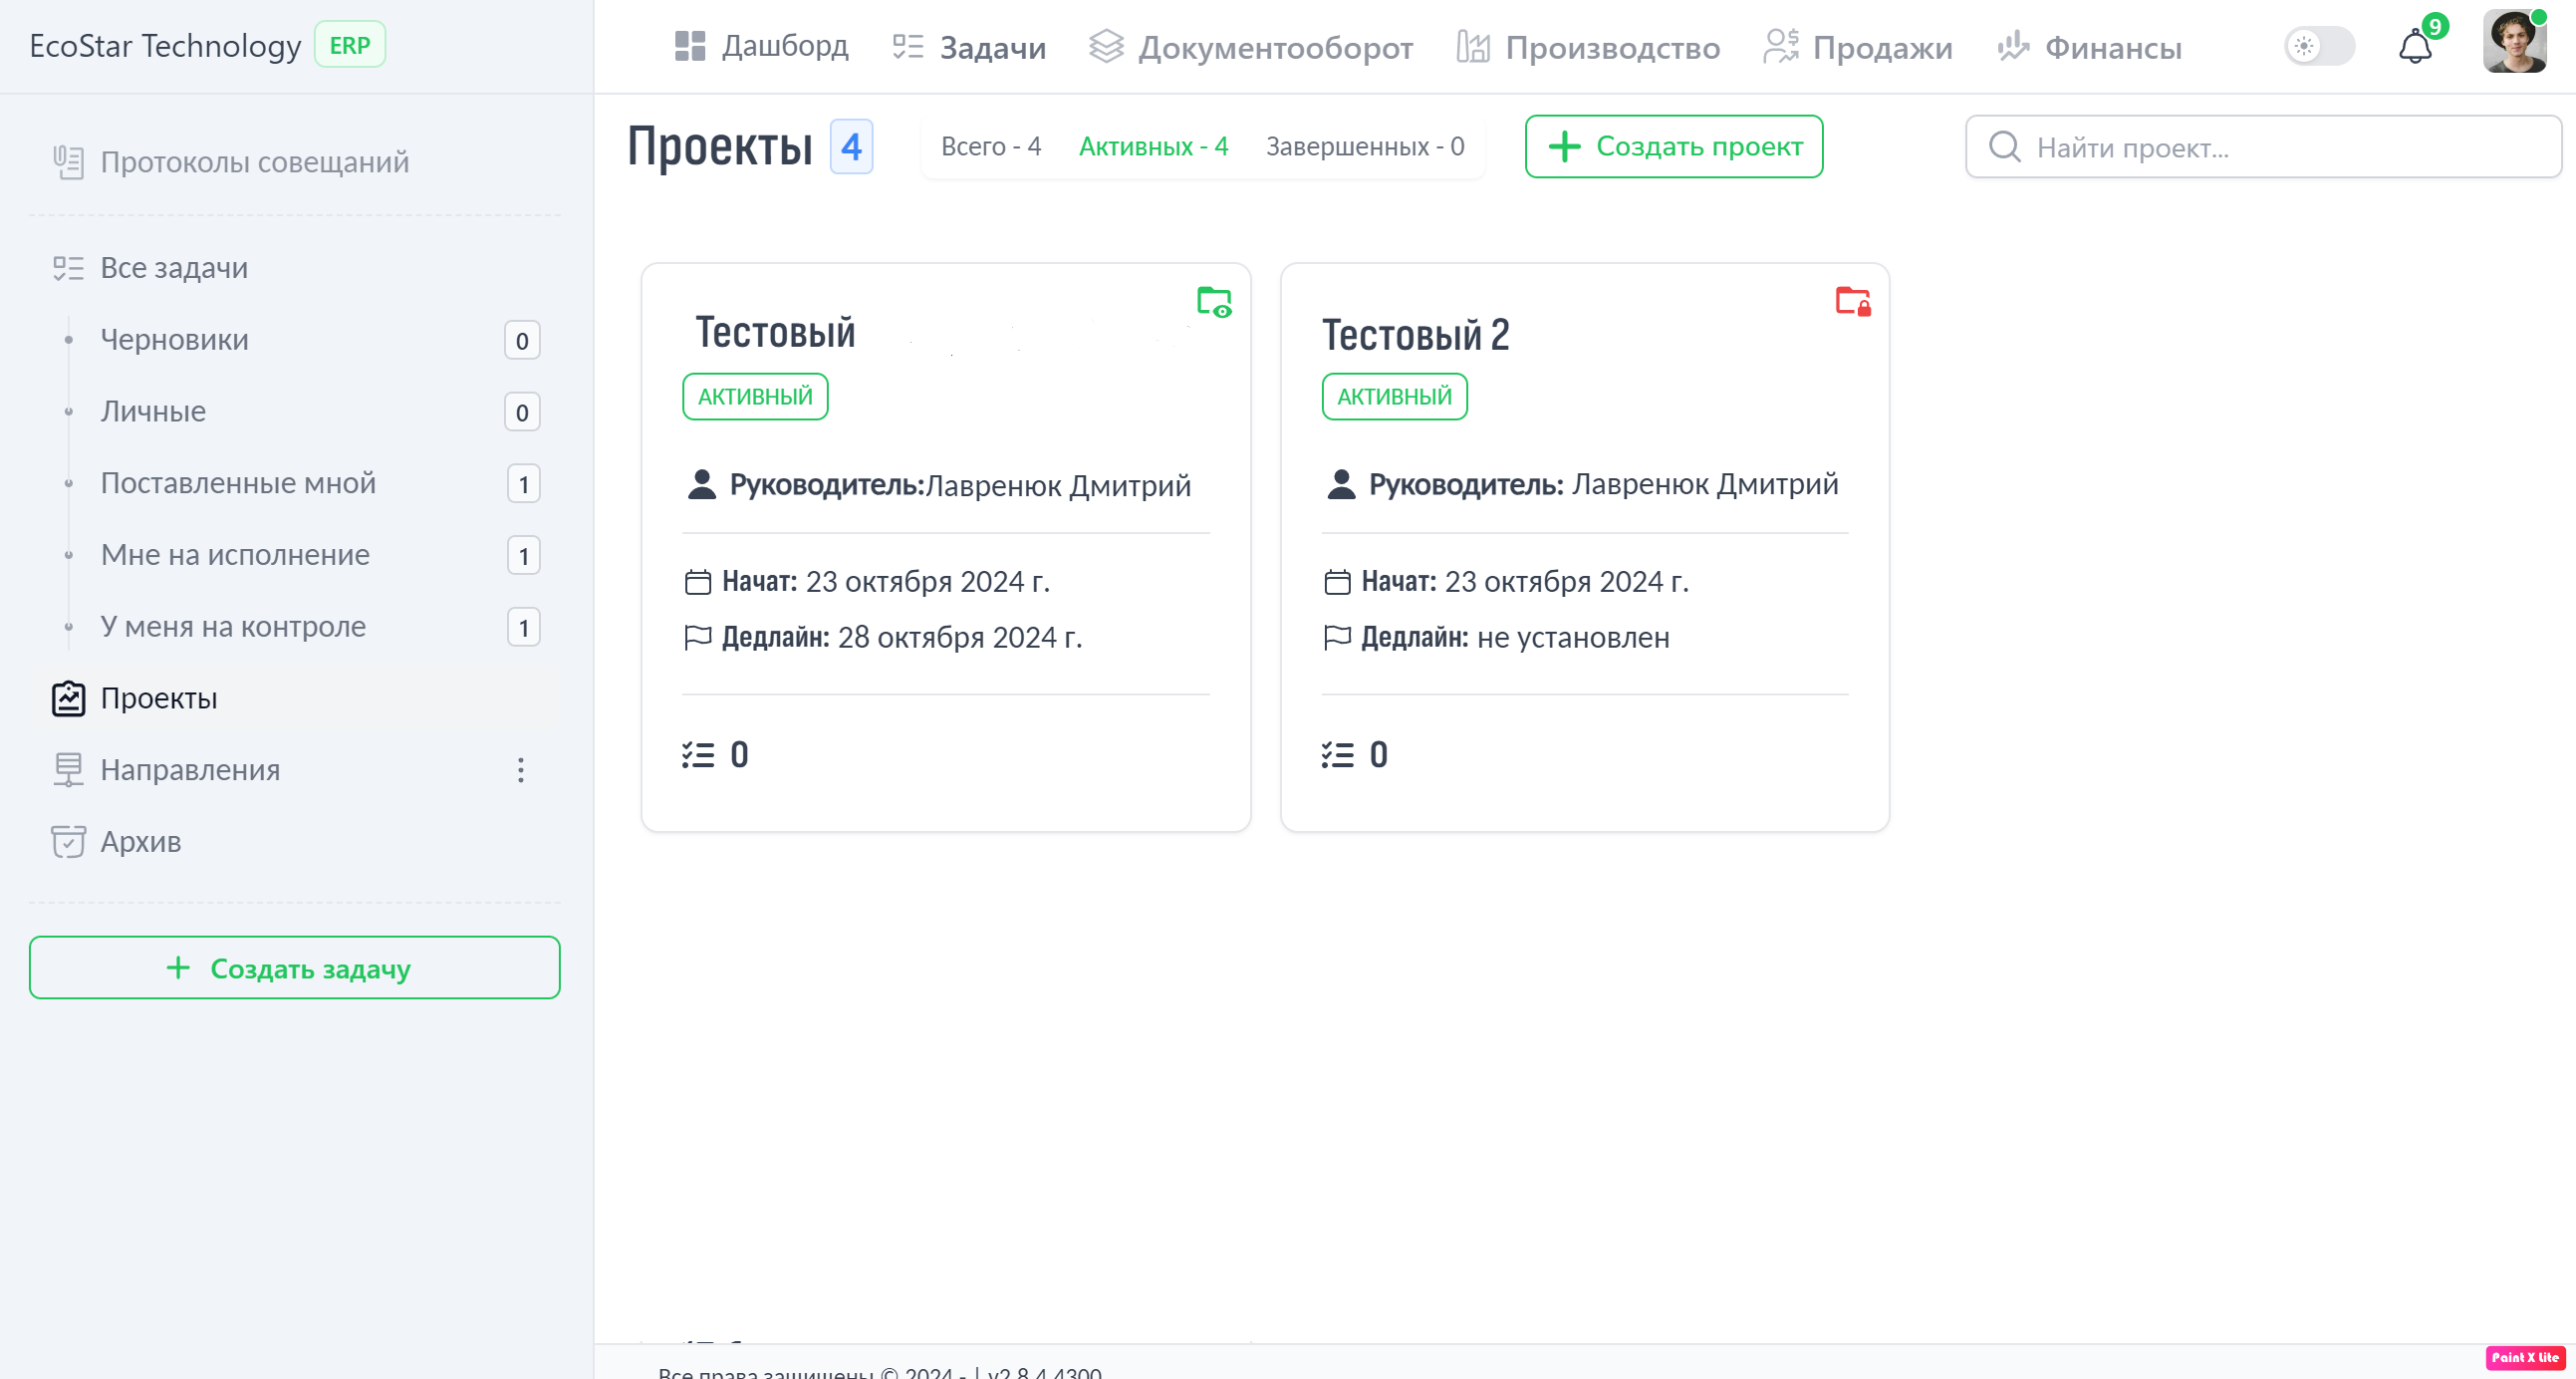
Task: Open the three-dot menu next to Направления
Action: (x=520, y=770)
